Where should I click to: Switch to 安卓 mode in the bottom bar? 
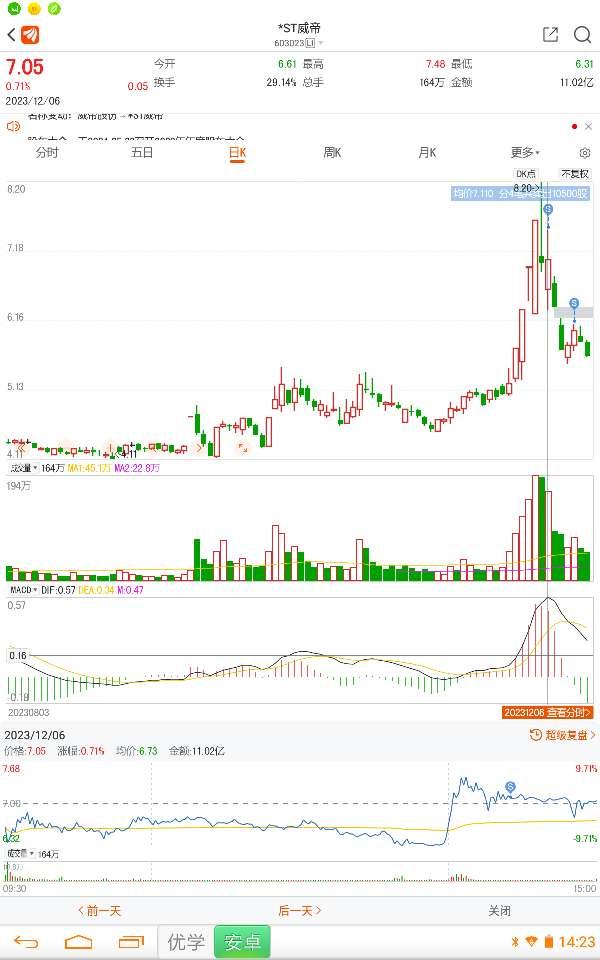[x=241, y=942]
